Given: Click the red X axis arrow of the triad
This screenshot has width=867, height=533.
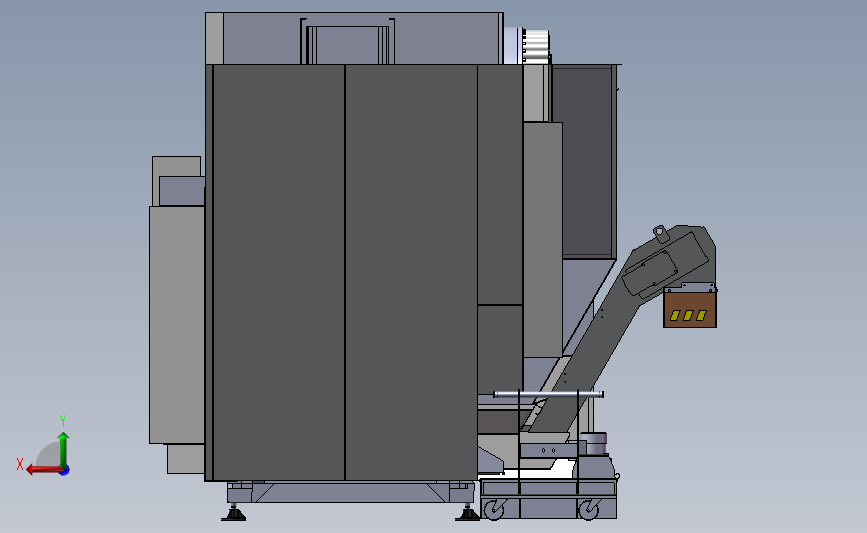Looking at the screenshot, I should pos(43,470).
